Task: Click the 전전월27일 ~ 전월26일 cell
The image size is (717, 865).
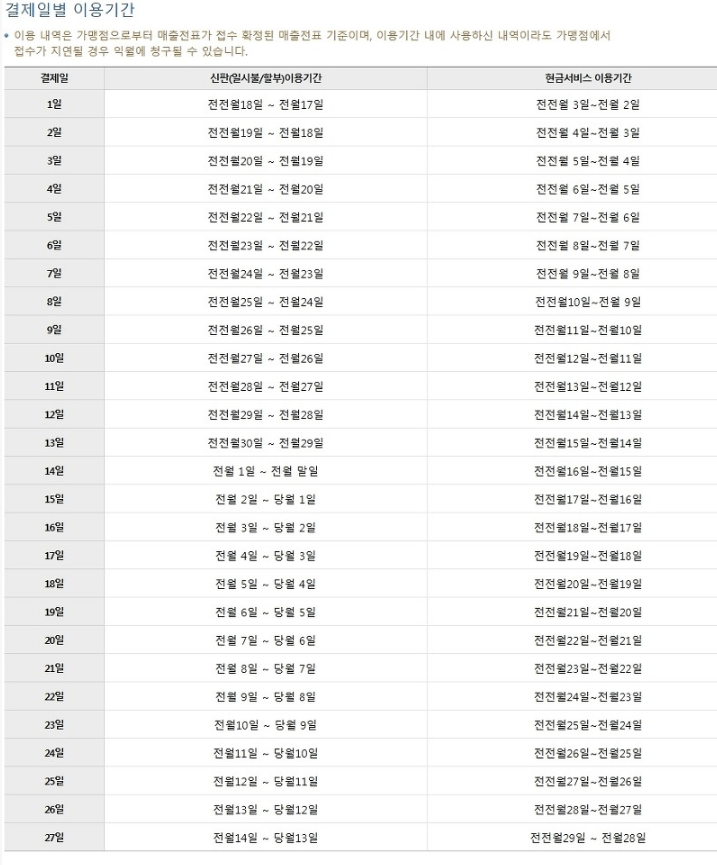Action: 265,358
